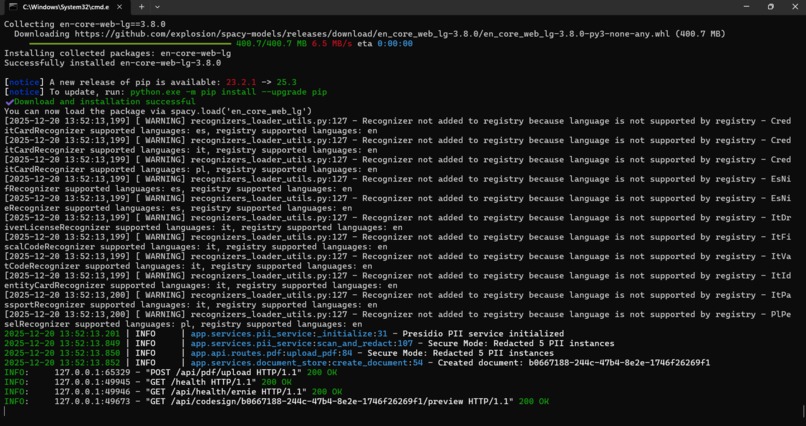This screenshot has height=426, width=806.
Task: Click "selRecognizer supported languages: pl" line
Action: (x=184, y=325)
